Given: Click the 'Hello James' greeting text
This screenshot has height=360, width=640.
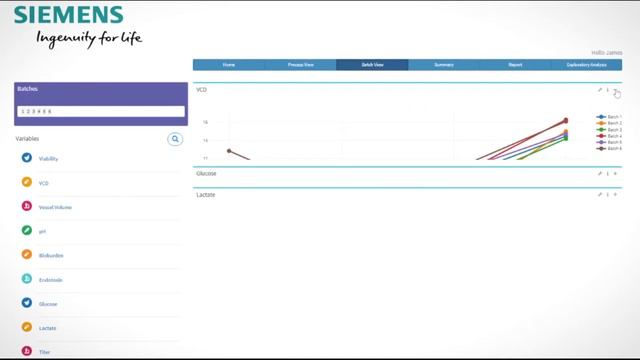Looking at the screenshot, I should pyautogui.click(x=607, y=53).
